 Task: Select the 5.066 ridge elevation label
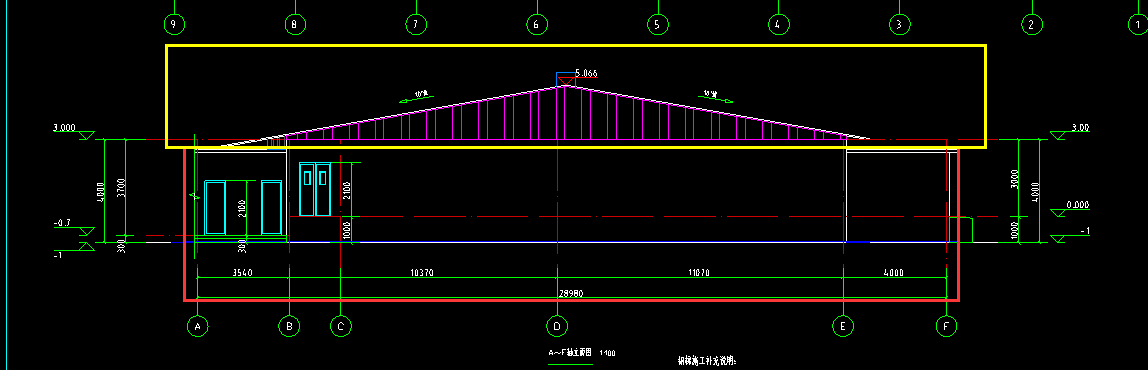click(x=586, y=73)
